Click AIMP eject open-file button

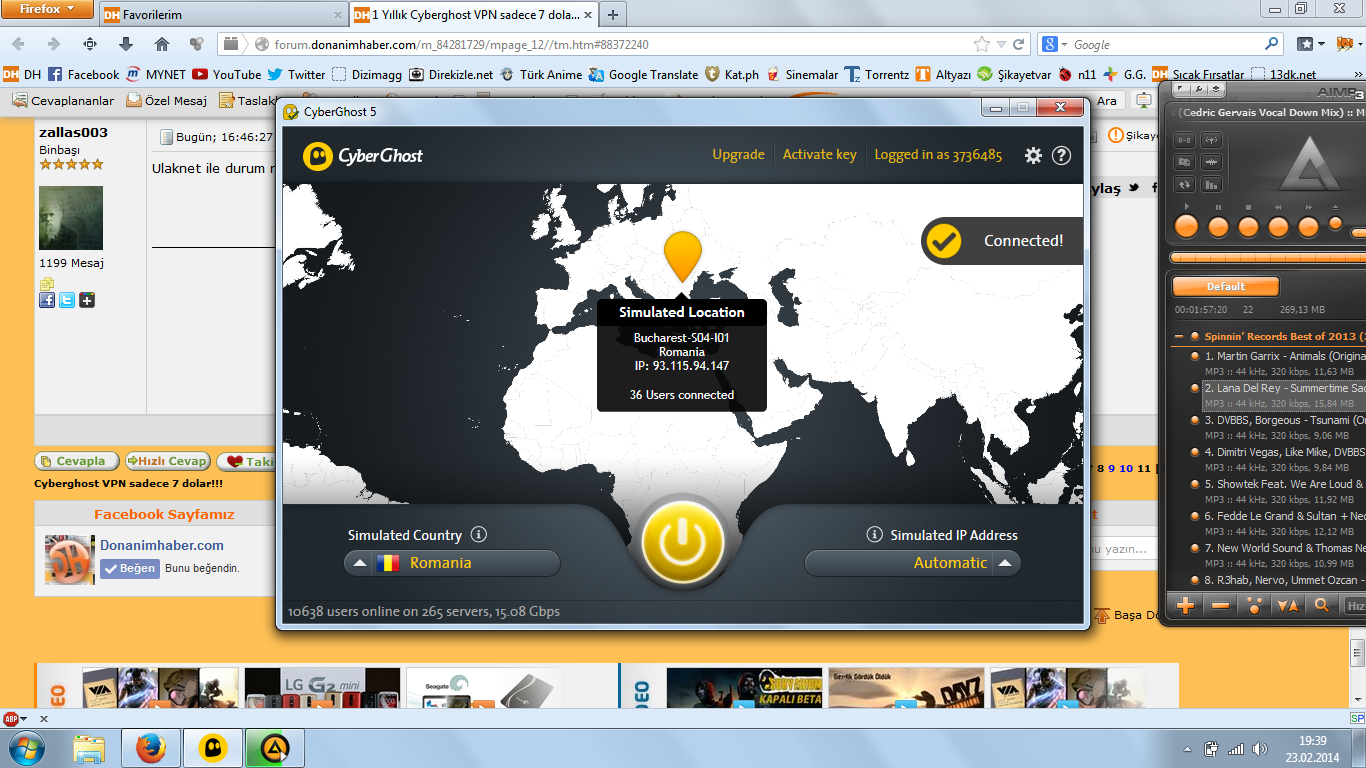tap(1335, 224)
